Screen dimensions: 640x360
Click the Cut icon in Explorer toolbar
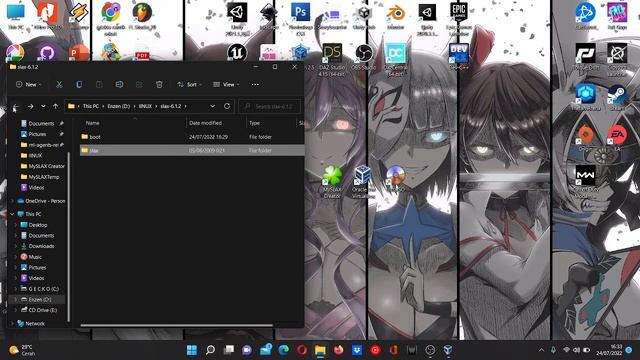coord(59,84)
